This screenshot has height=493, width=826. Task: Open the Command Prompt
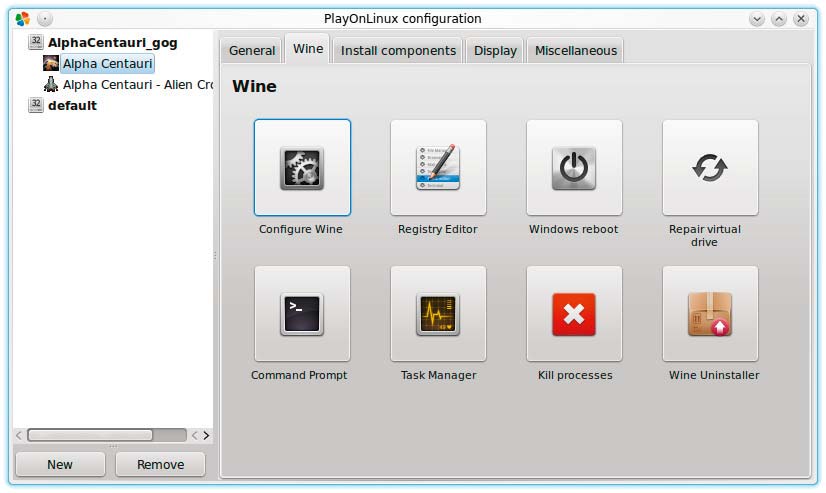point(302,314)
